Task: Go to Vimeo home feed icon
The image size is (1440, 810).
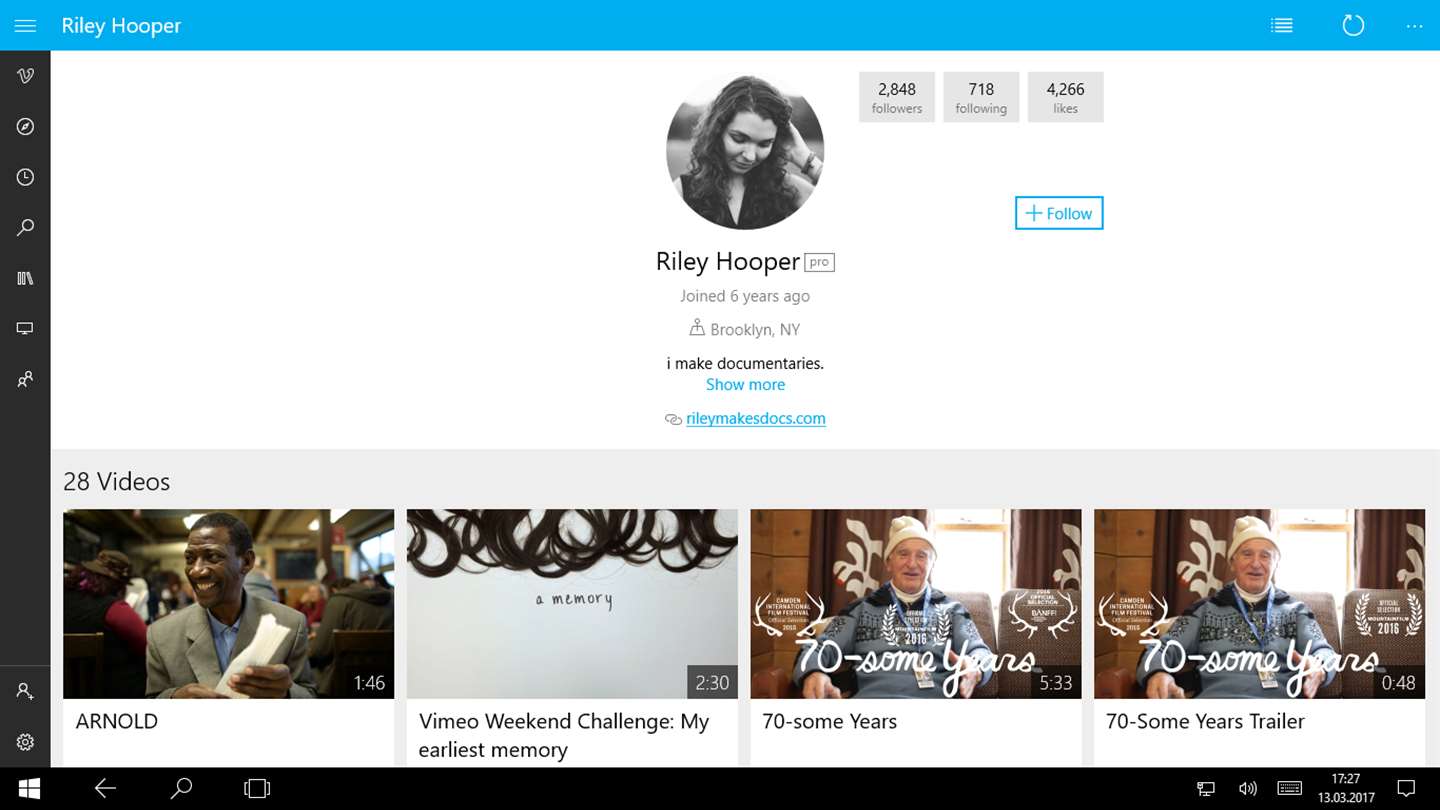Action: point(25,76)
